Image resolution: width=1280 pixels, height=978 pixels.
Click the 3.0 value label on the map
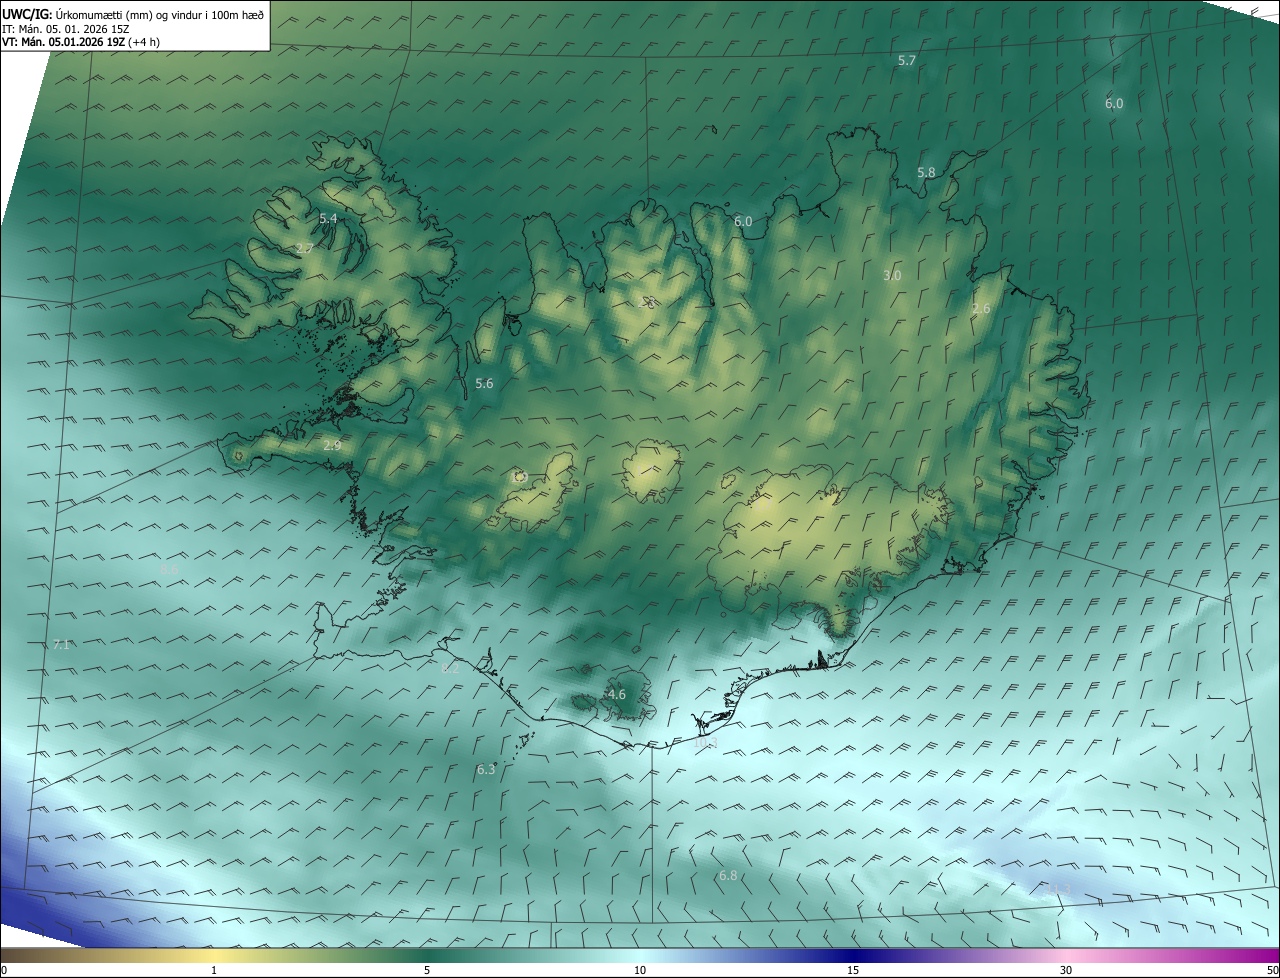(892, 276)
